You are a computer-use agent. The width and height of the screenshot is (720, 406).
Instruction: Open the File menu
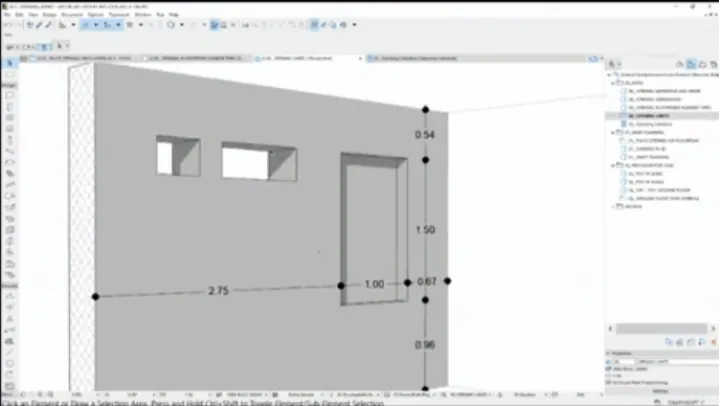click(8, 15)
